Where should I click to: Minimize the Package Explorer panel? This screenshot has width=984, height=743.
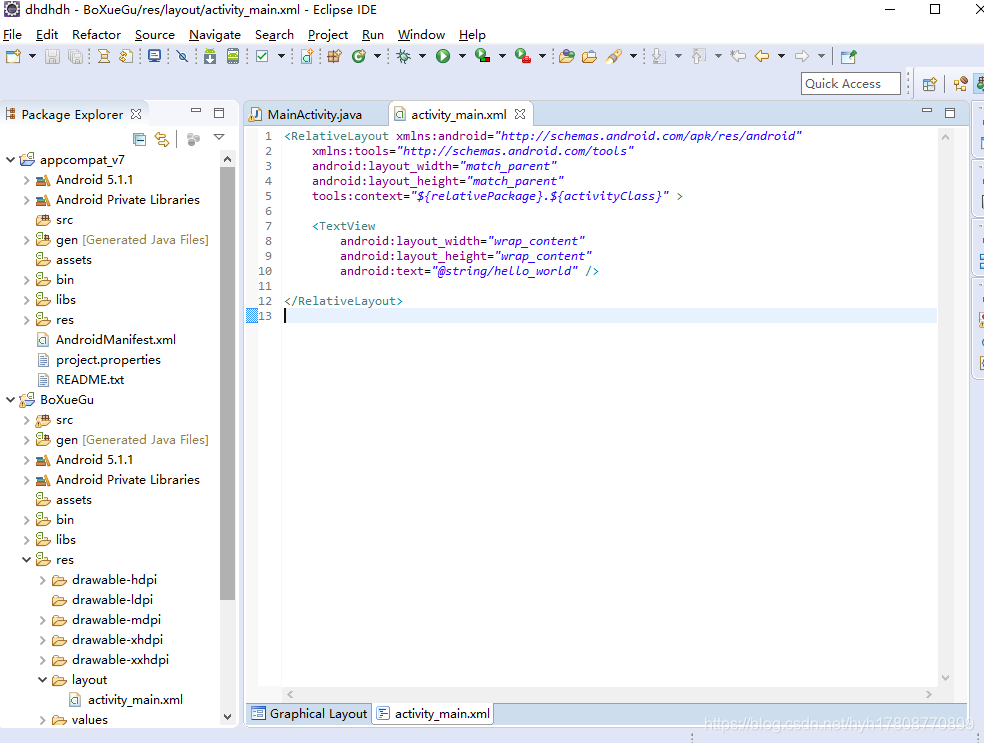pos(196,111)
